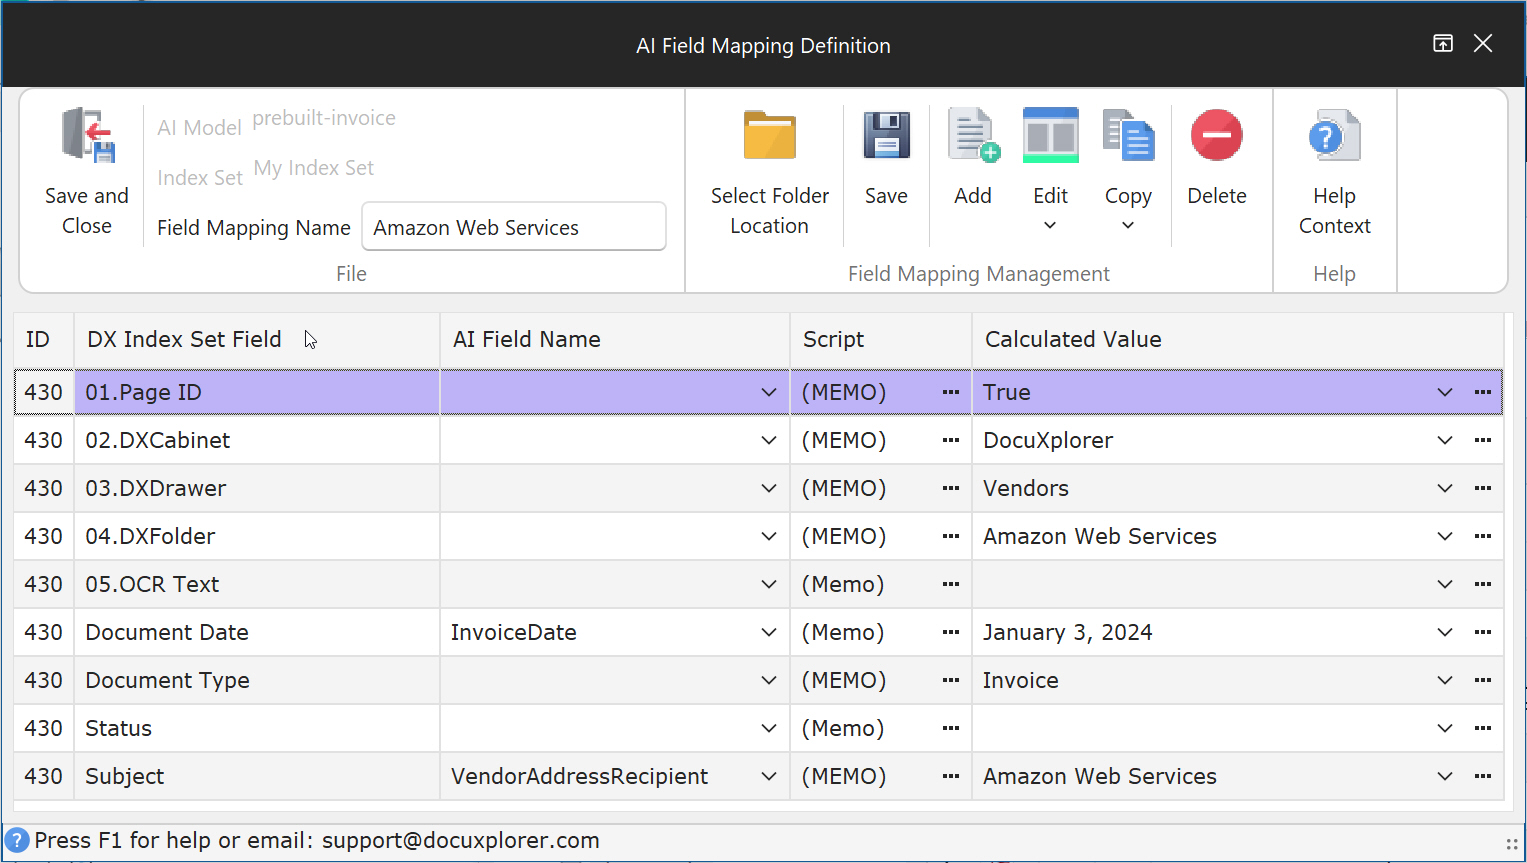
Task: Click the Field Mapping Name text box
Action: [513, 228]
